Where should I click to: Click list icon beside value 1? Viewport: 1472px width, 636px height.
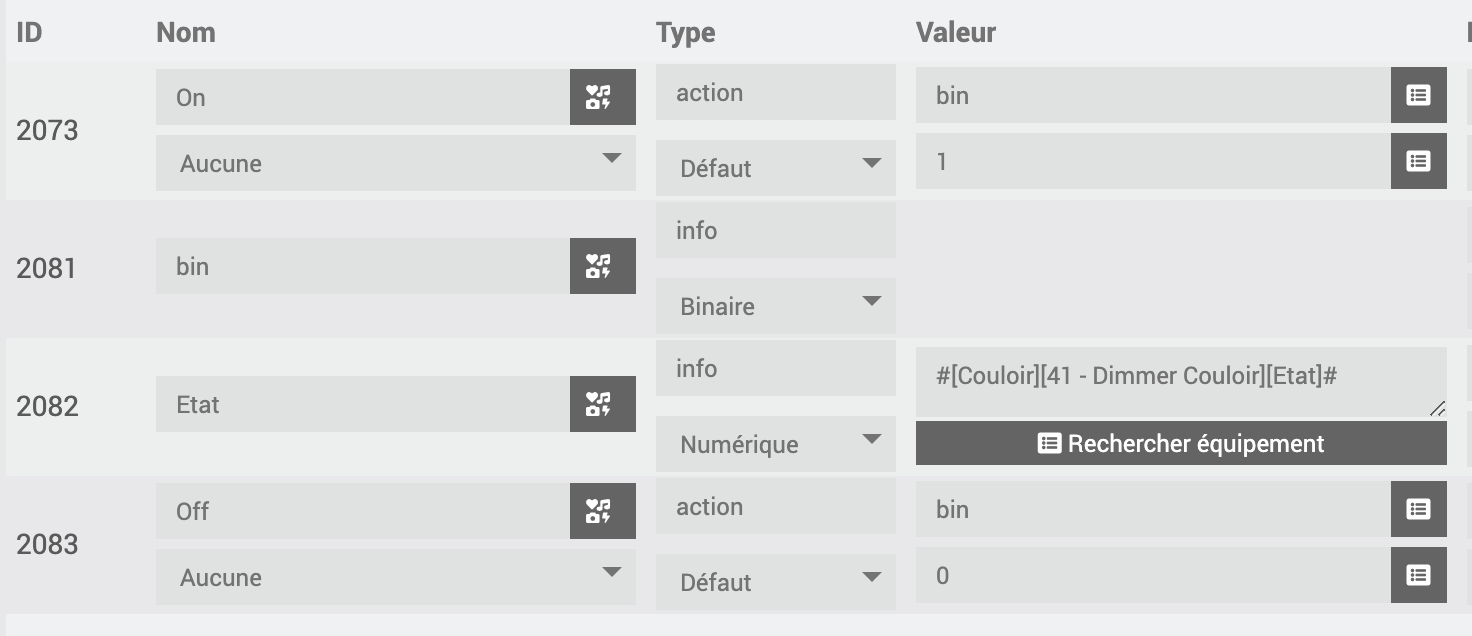[x=1418, y=161]
